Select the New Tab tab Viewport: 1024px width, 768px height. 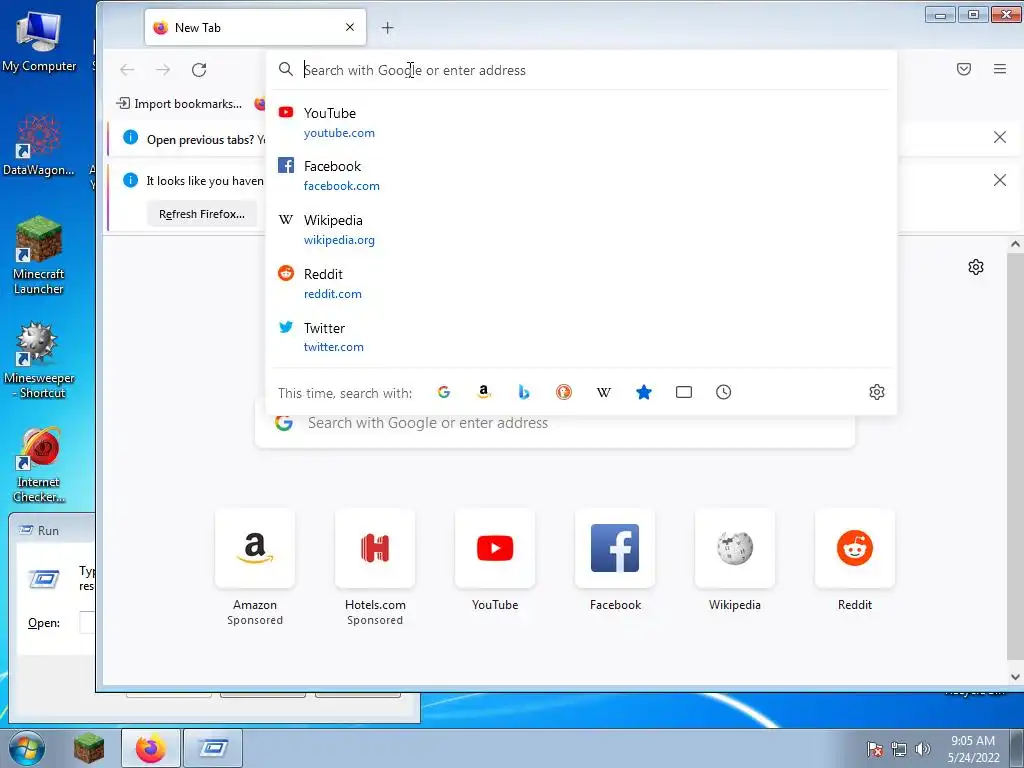pyautogui.click(x=255, y=27)
